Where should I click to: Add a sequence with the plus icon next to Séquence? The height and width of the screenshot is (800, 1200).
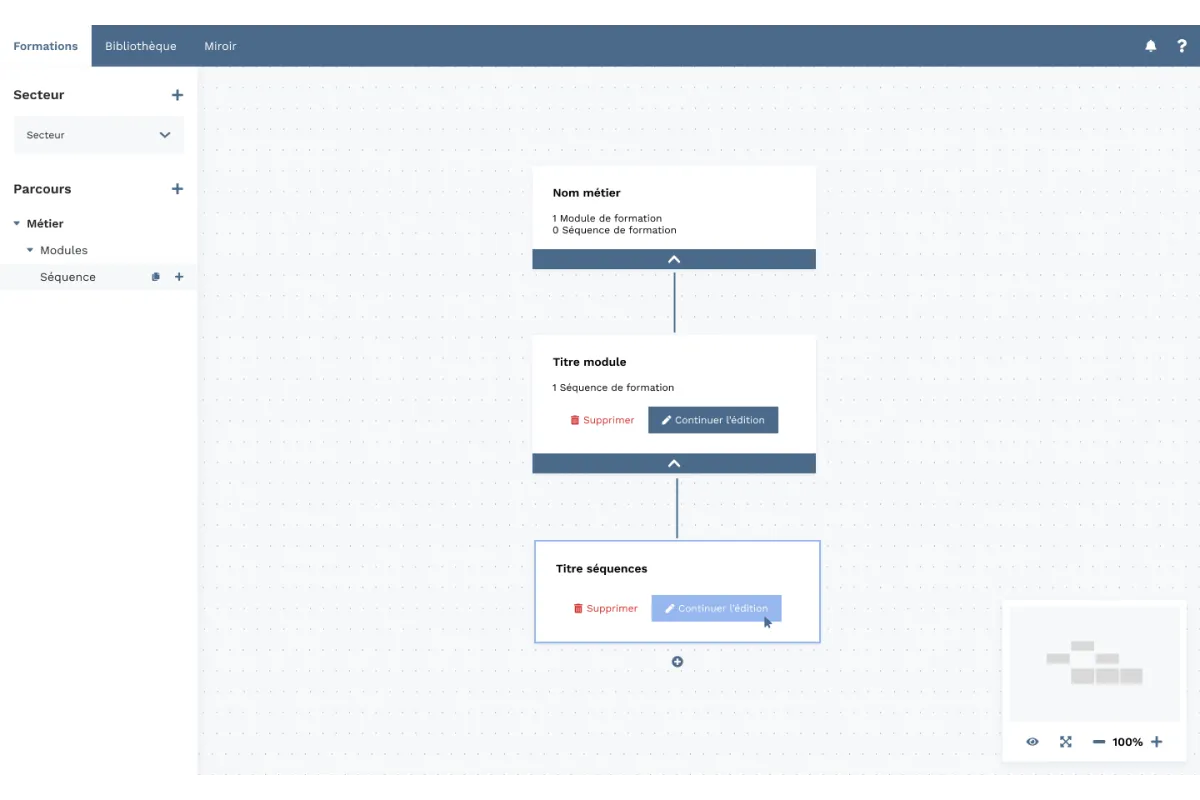coord(178,276)
